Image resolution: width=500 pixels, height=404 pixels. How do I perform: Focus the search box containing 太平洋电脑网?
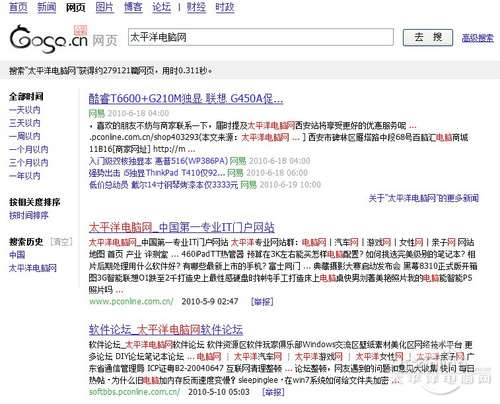tap(261, 37)
